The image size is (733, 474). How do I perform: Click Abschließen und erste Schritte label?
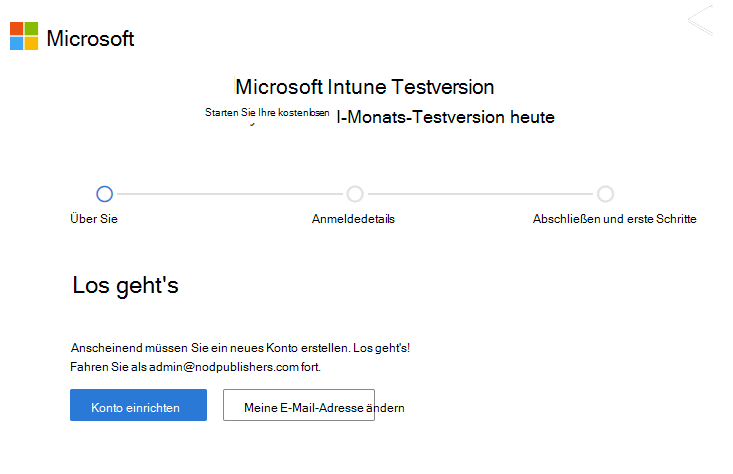(614, 219)
